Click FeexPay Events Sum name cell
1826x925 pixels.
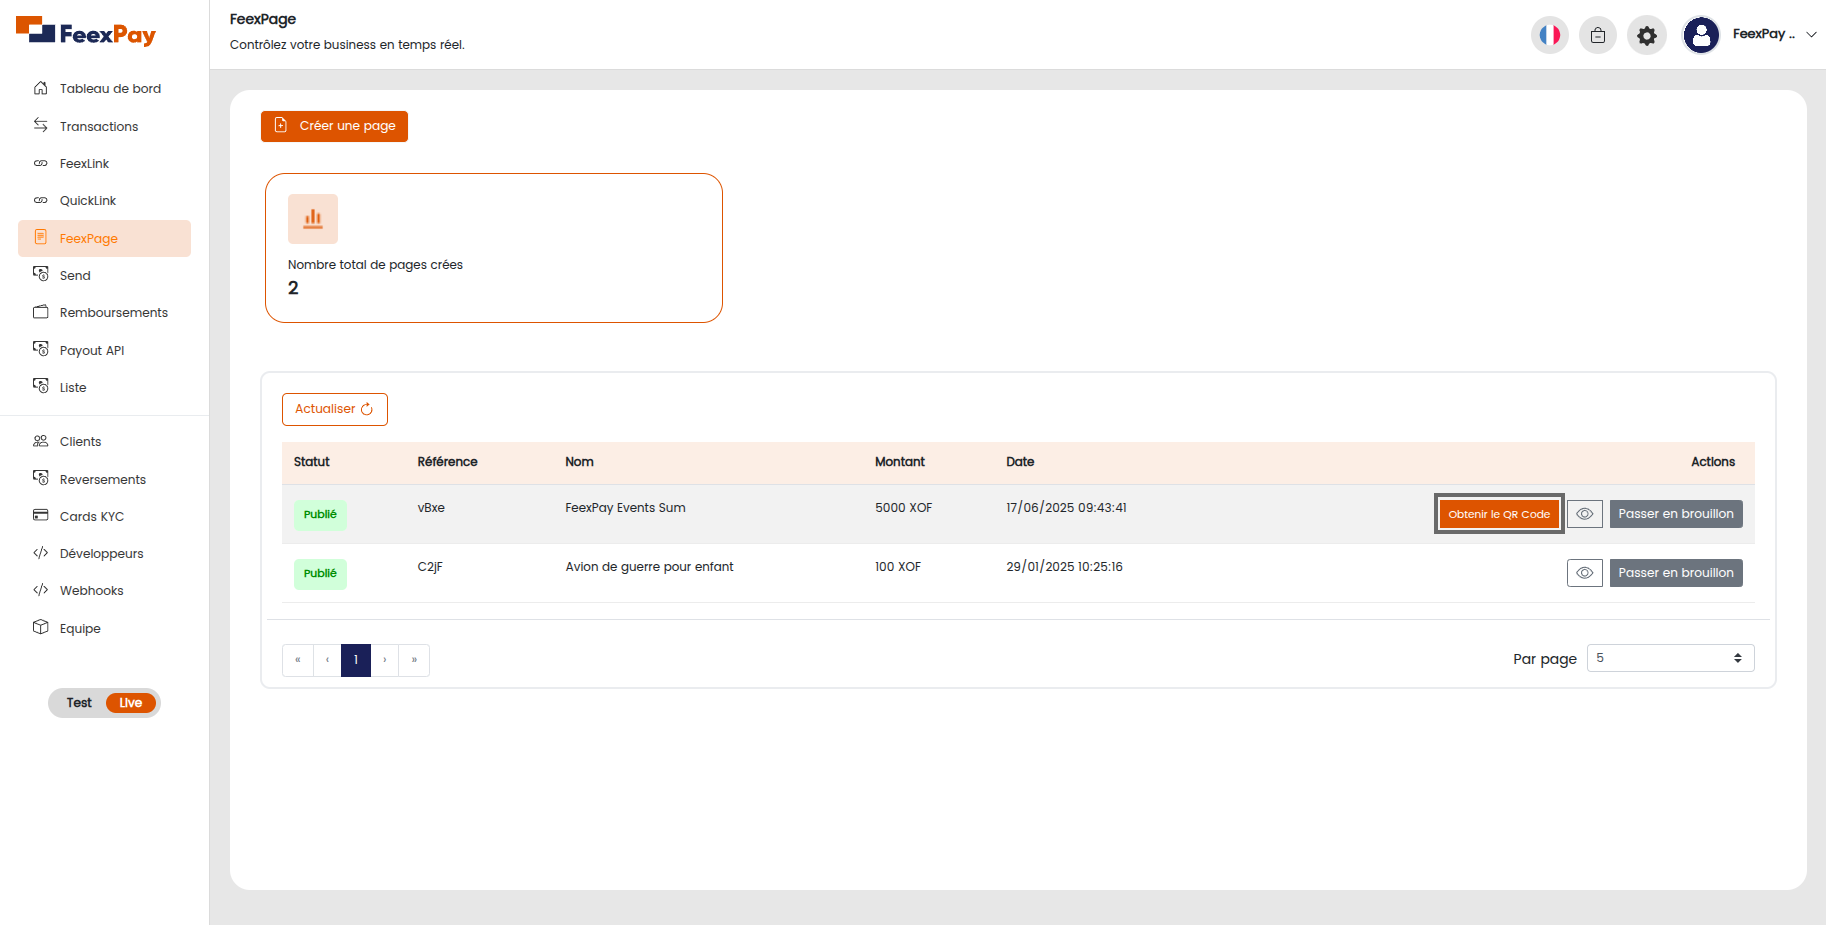(x=625, y=508)
